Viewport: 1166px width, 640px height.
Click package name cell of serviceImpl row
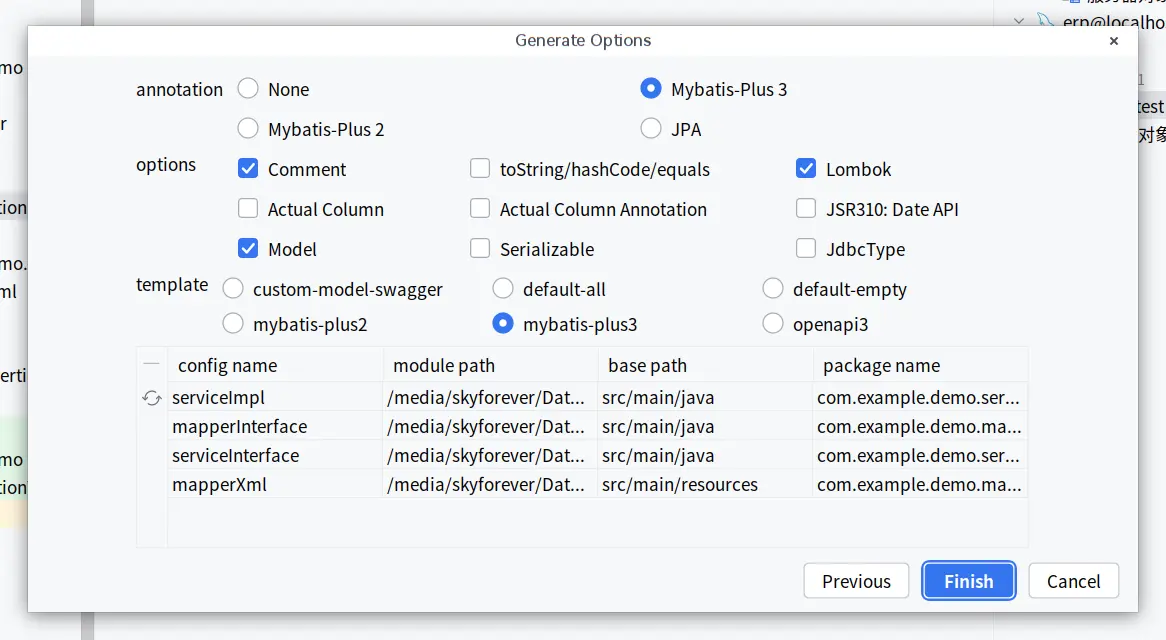pos(921,398)
